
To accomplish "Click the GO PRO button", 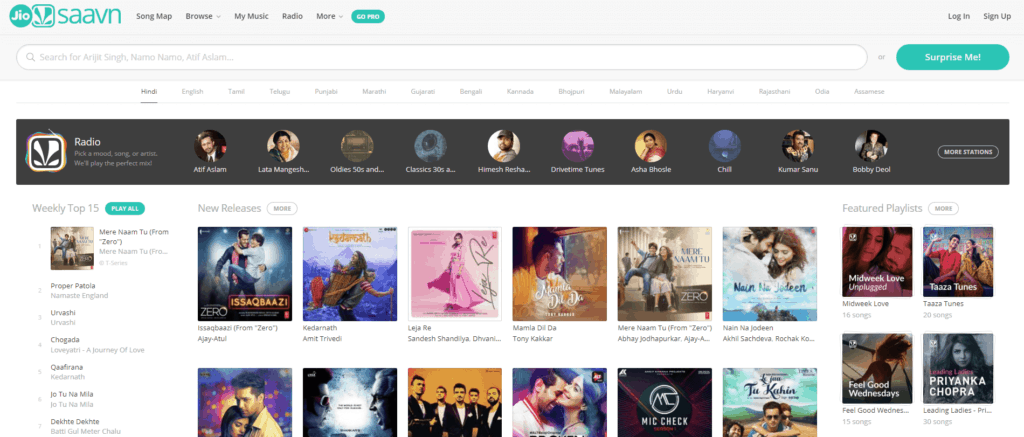I will 368,16.
